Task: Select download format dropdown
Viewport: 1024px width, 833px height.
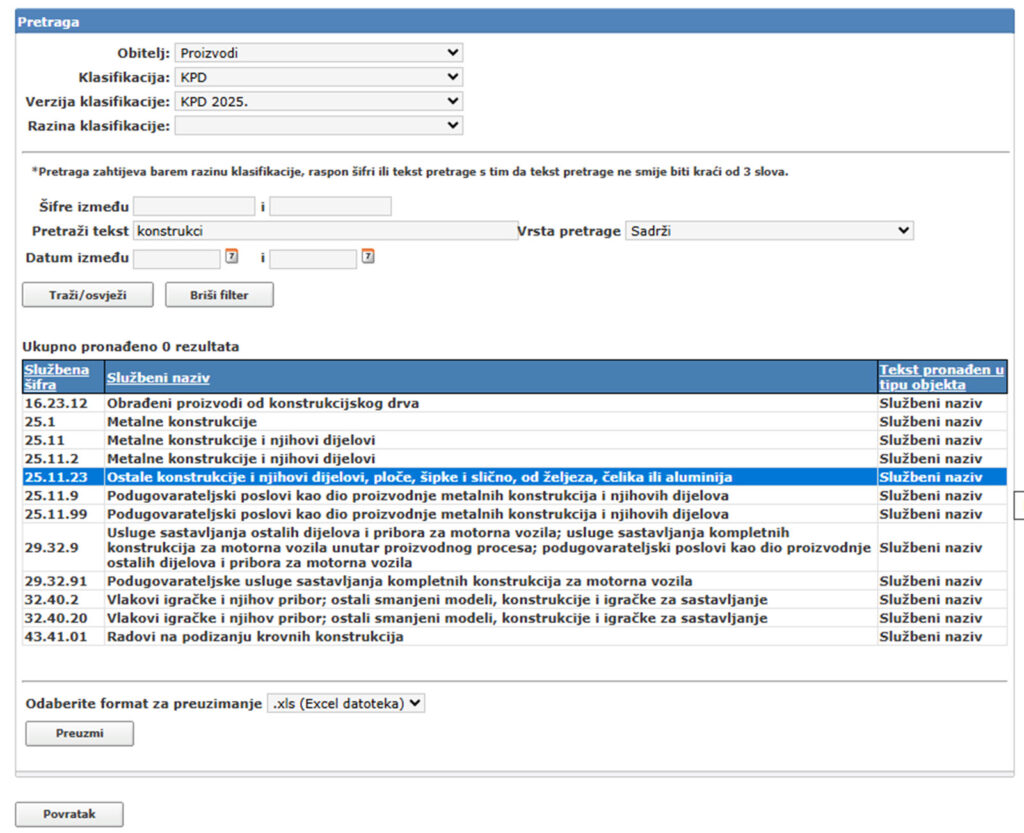Action: tap(346, 703)
